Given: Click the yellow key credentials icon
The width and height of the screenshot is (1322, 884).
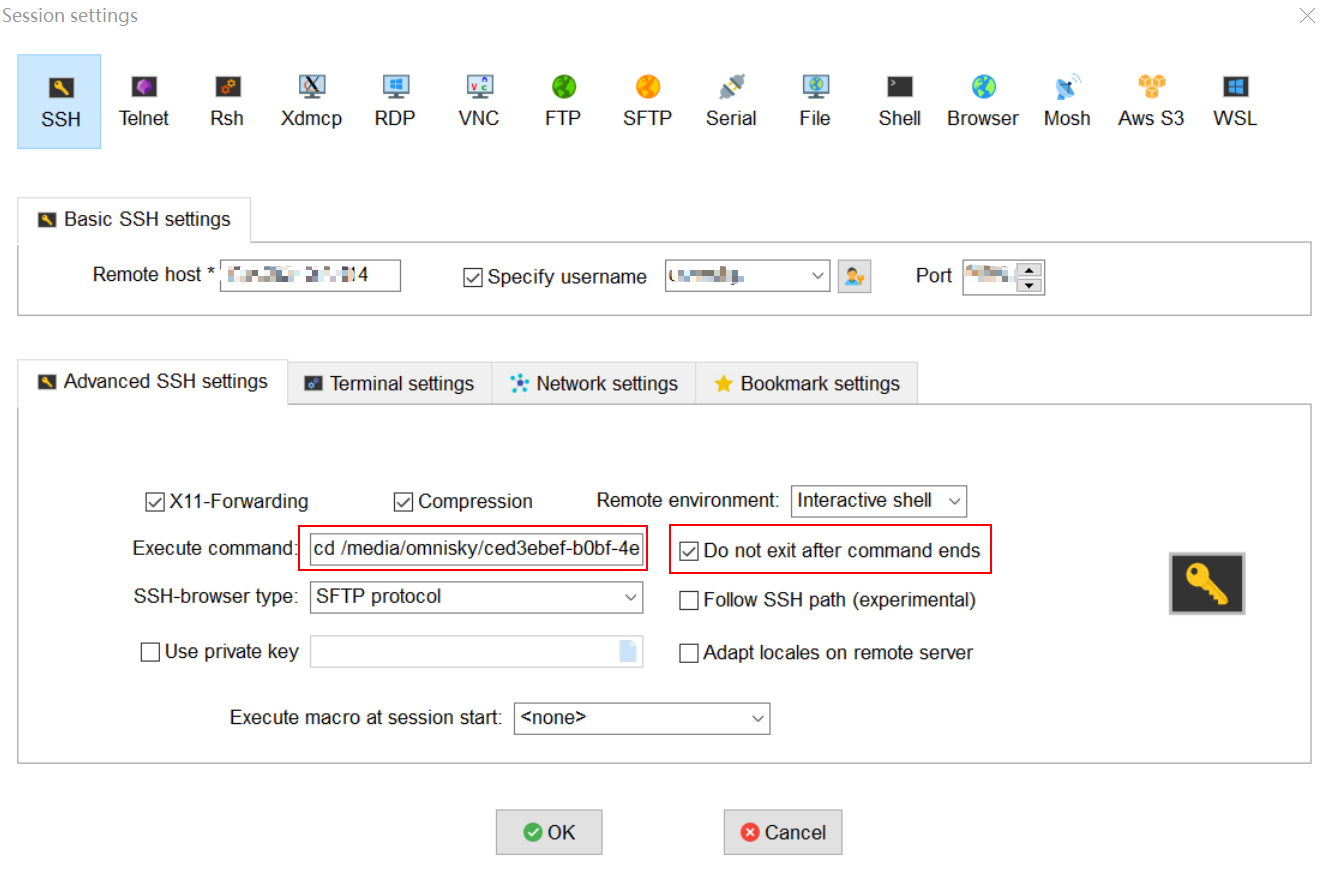Looking at the screenshot, I should click(x=1206, y=583).
